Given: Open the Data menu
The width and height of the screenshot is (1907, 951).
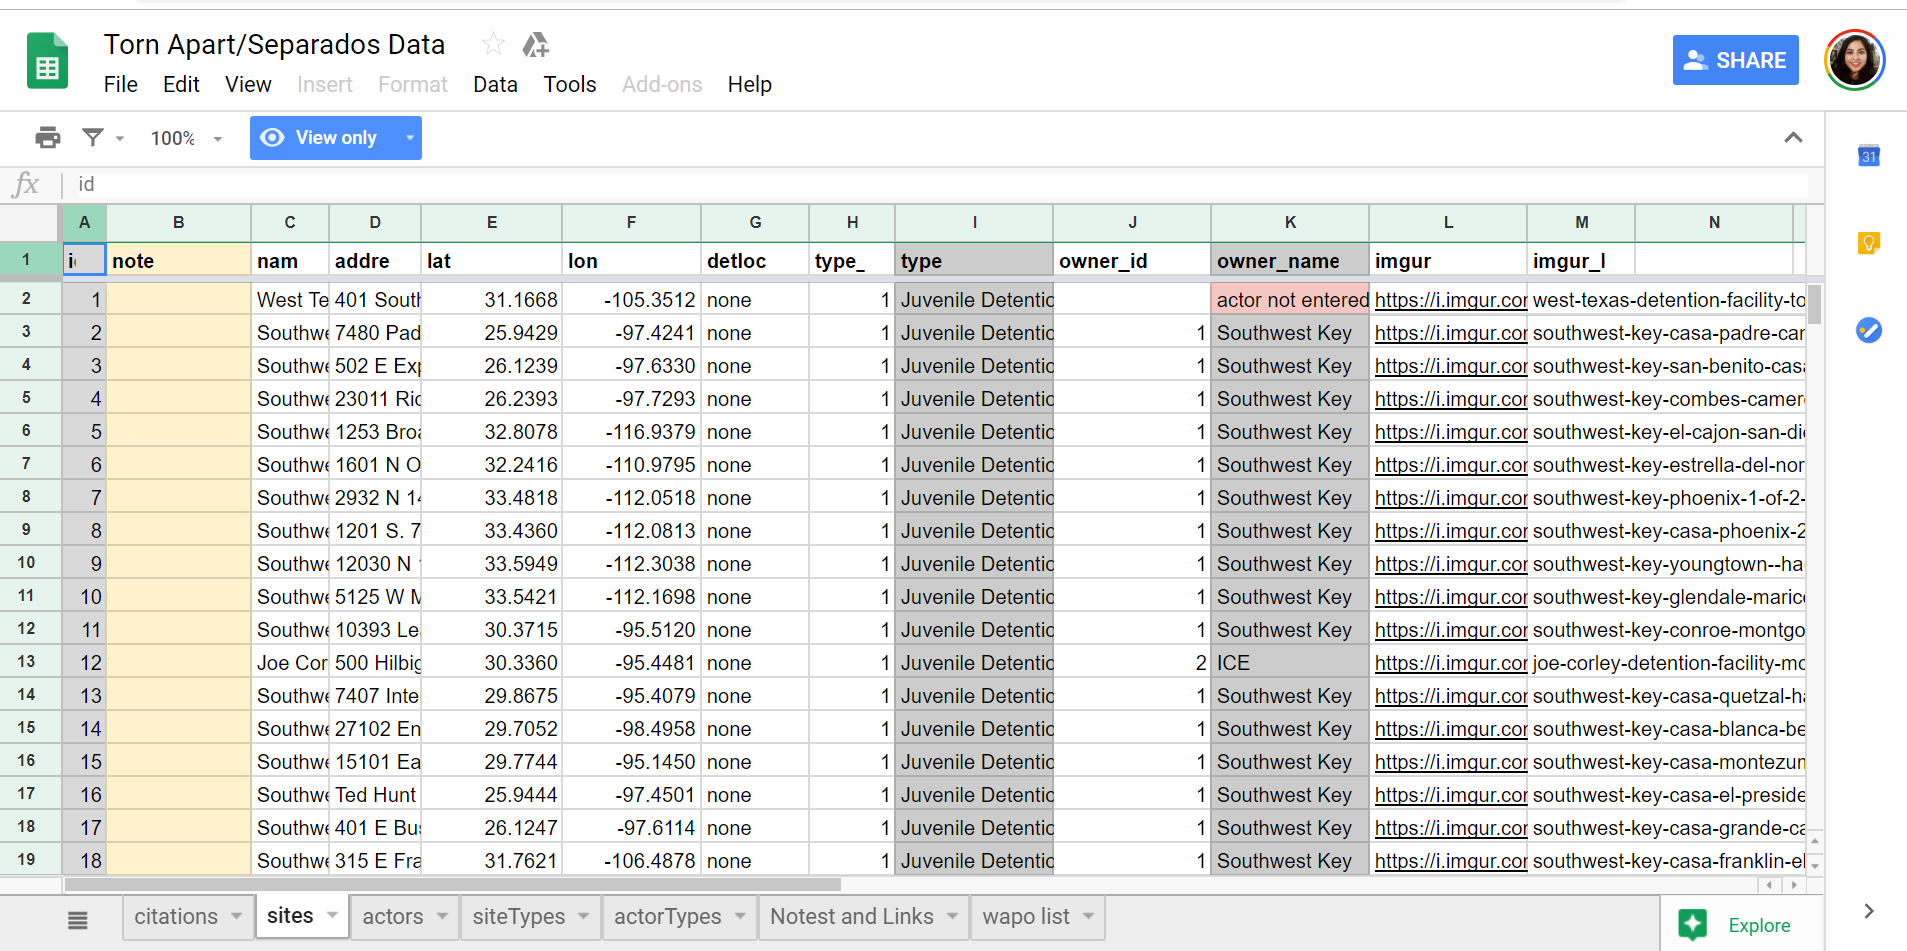Looking at the screenshot, I should (495, 85).
